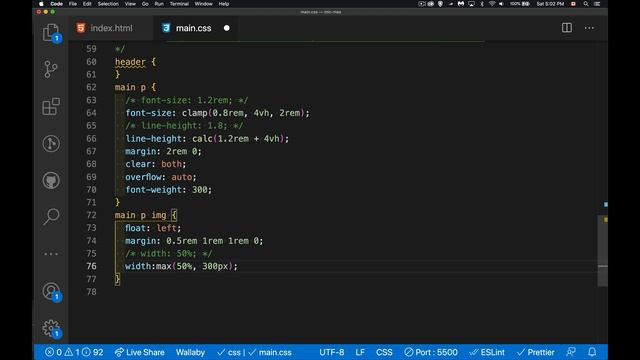
Task: Click the main.css check status item
Action: pyautogui.click(x=270, y=352)
